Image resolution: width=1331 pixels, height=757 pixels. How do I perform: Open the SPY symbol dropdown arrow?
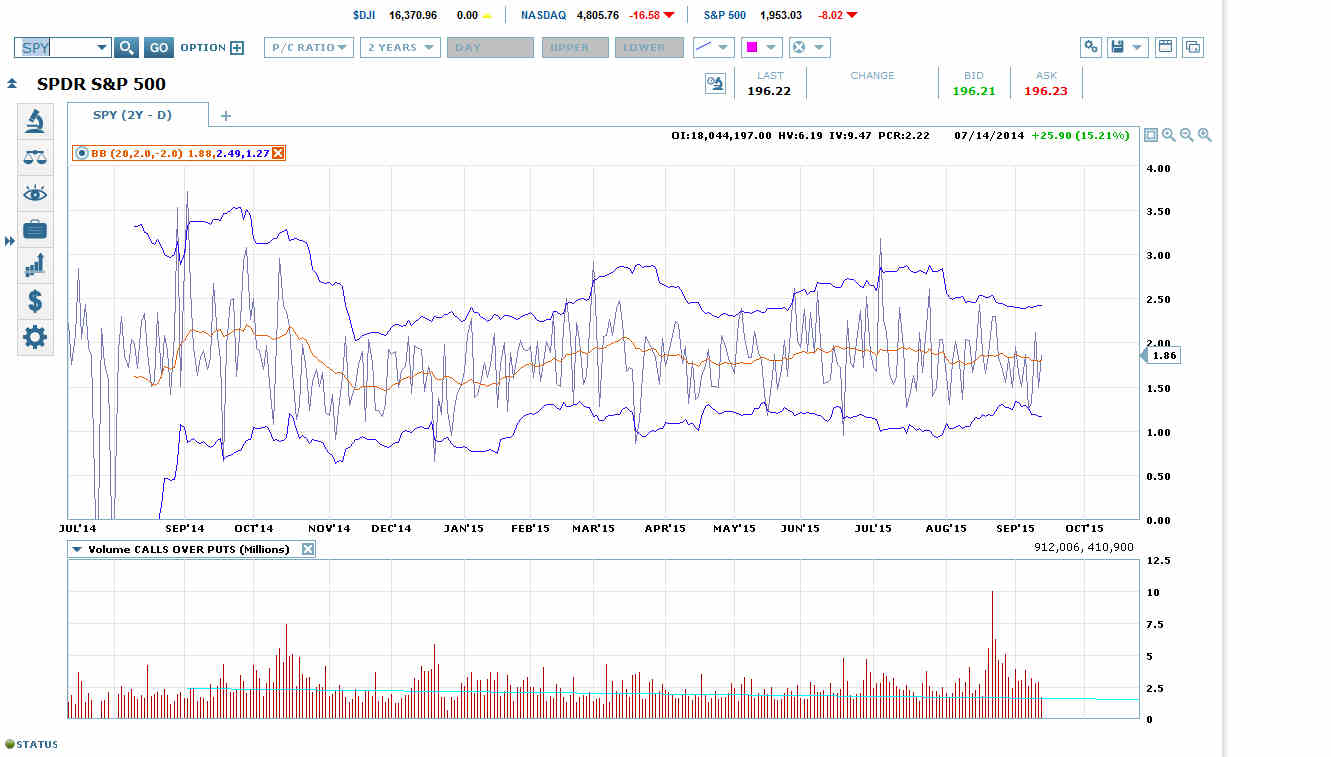pyautogui.click(x=101, y=47)
